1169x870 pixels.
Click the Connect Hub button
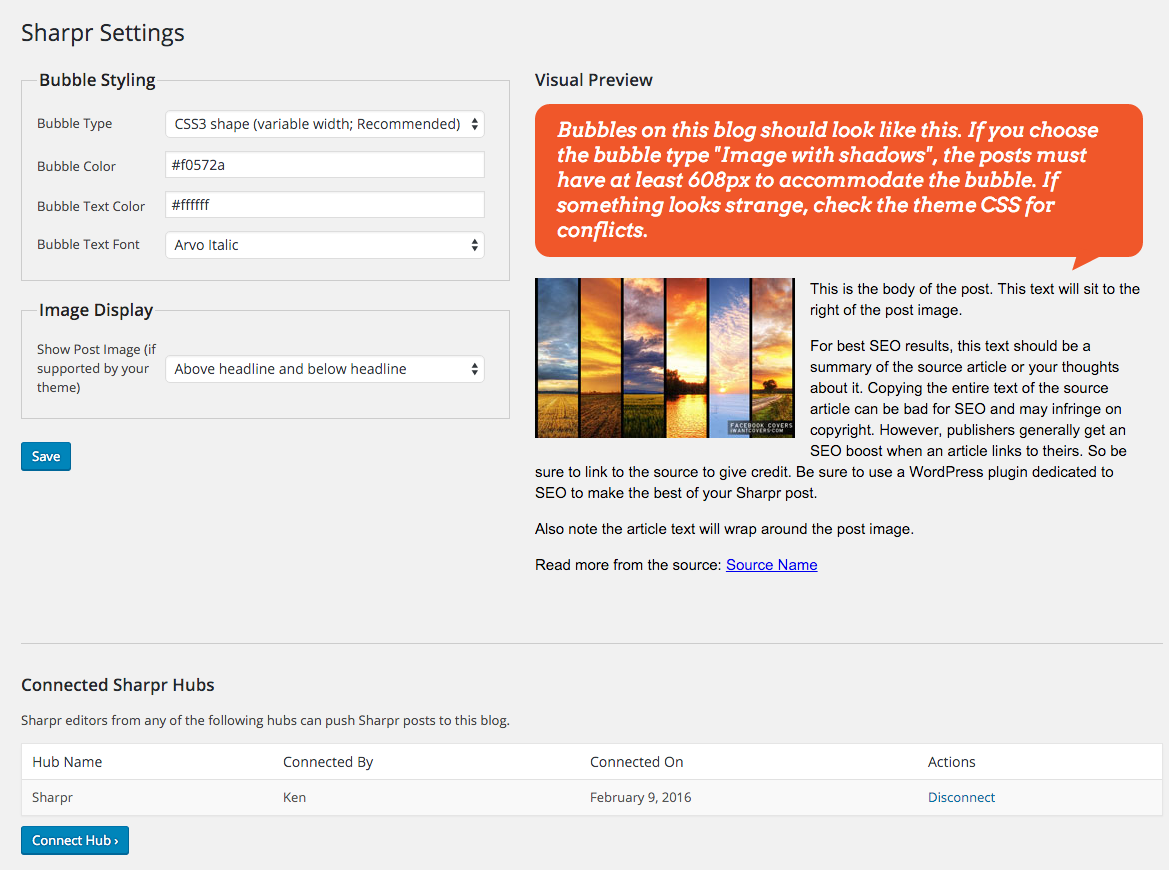pos(75,840)
